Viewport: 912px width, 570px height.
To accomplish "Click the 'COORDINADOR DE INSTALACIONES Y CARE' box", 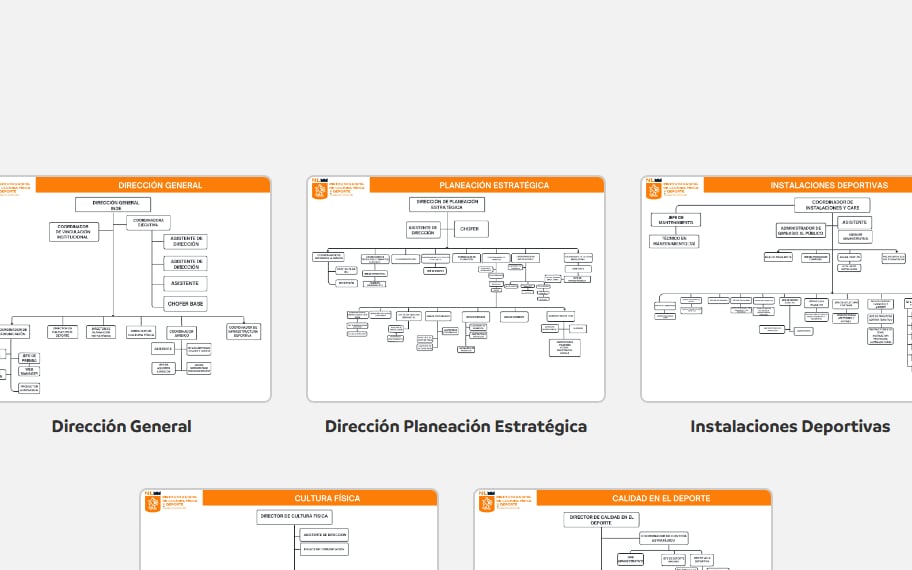I will point(832,205).
